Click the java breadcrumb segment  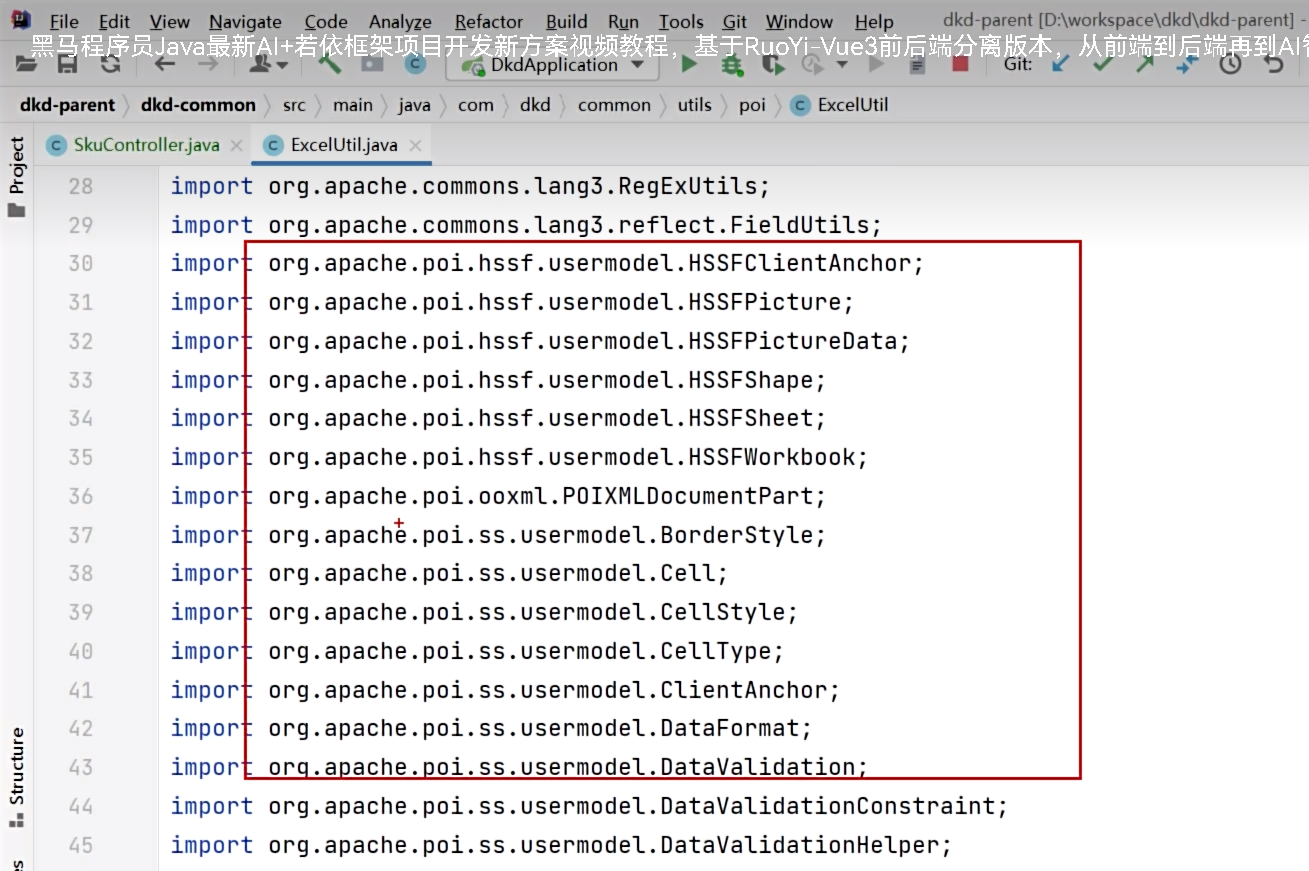(415, 105)
